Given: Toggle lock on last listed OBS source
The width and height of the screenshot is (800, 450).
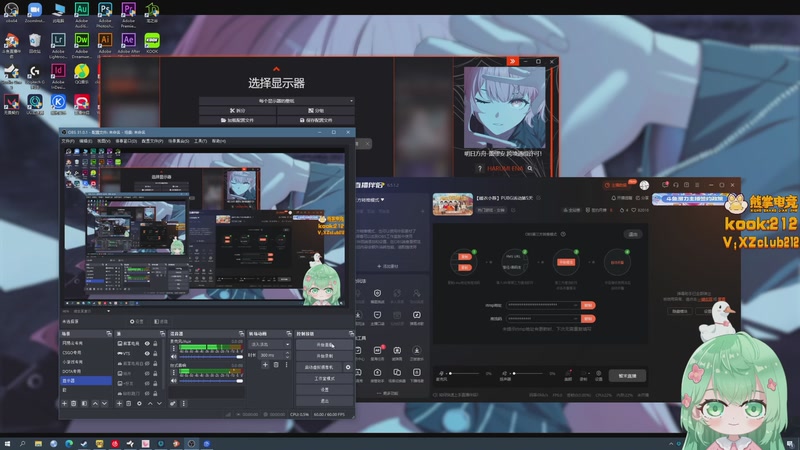Looking at the screenshot, I should tap(155, 393).
